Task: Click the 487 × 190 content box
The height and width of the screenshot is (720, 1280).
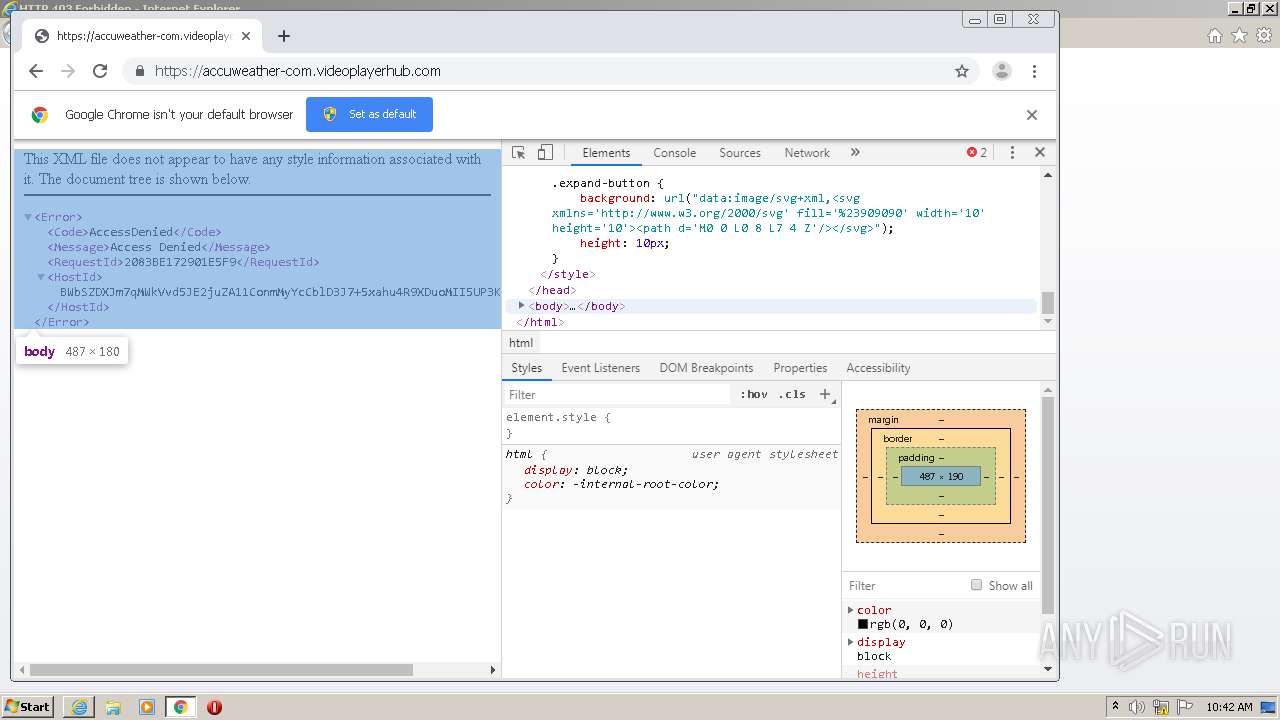Action: (941, 477)
